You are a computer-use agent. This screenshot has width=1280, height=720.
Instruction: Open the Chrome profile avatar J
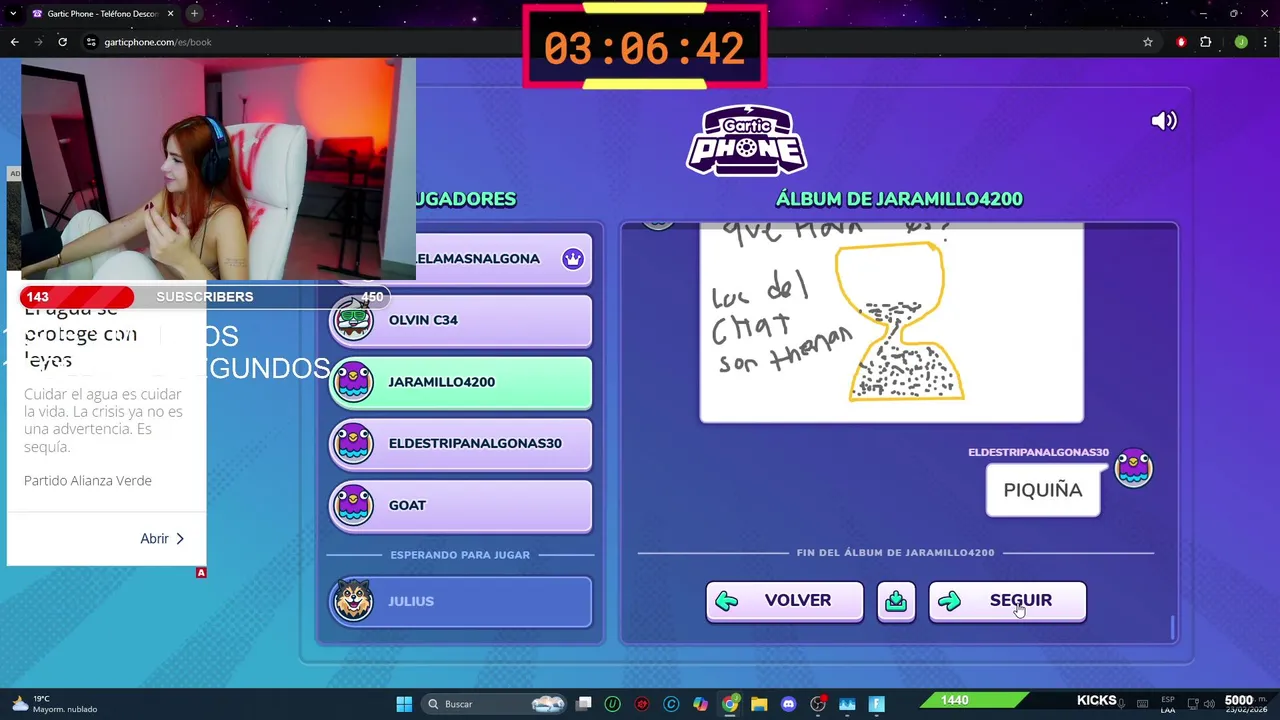coord(1241,42)
